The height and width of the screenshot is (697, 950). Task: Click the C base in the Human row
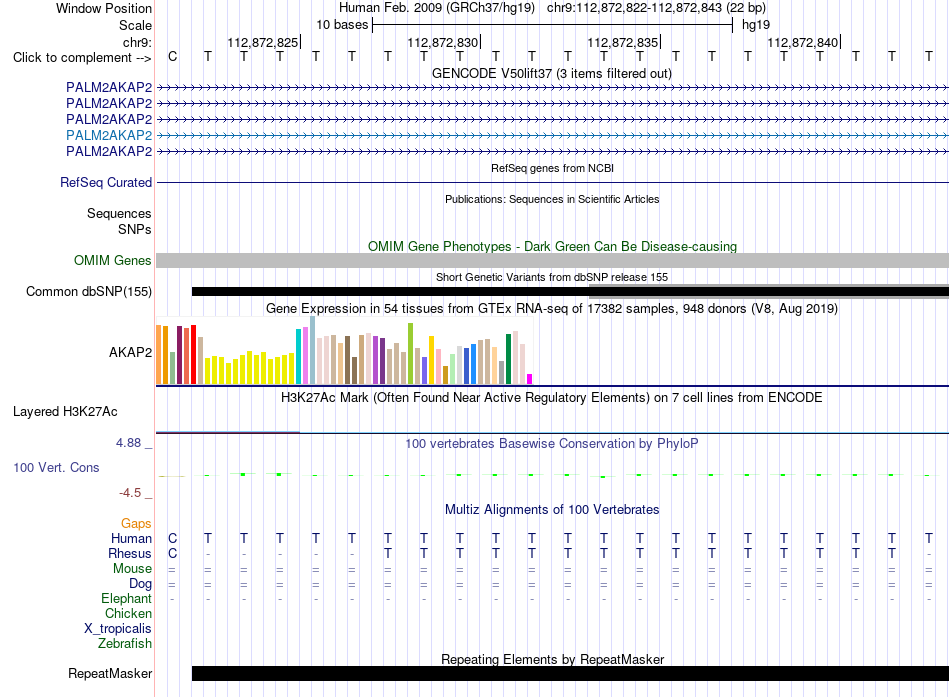click(173, 538)
